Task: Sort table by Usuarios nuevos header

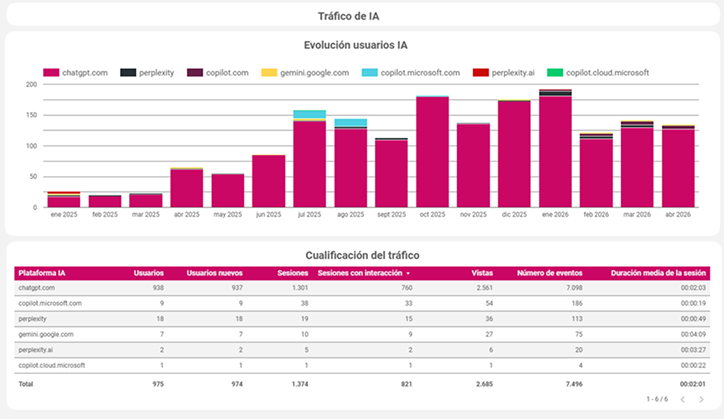Action: pyautogui.click(x=215, y=273)
